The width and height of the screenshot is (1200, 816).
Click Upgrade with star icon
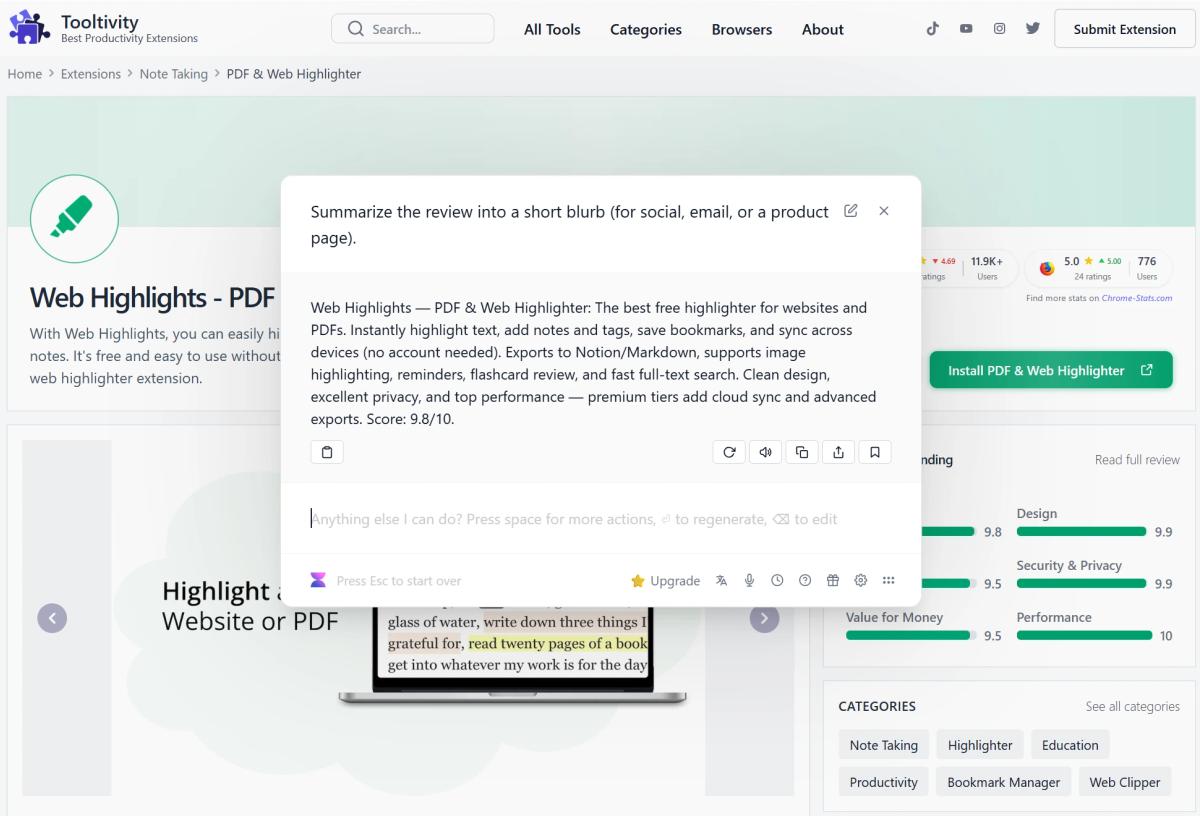(665, 581)
